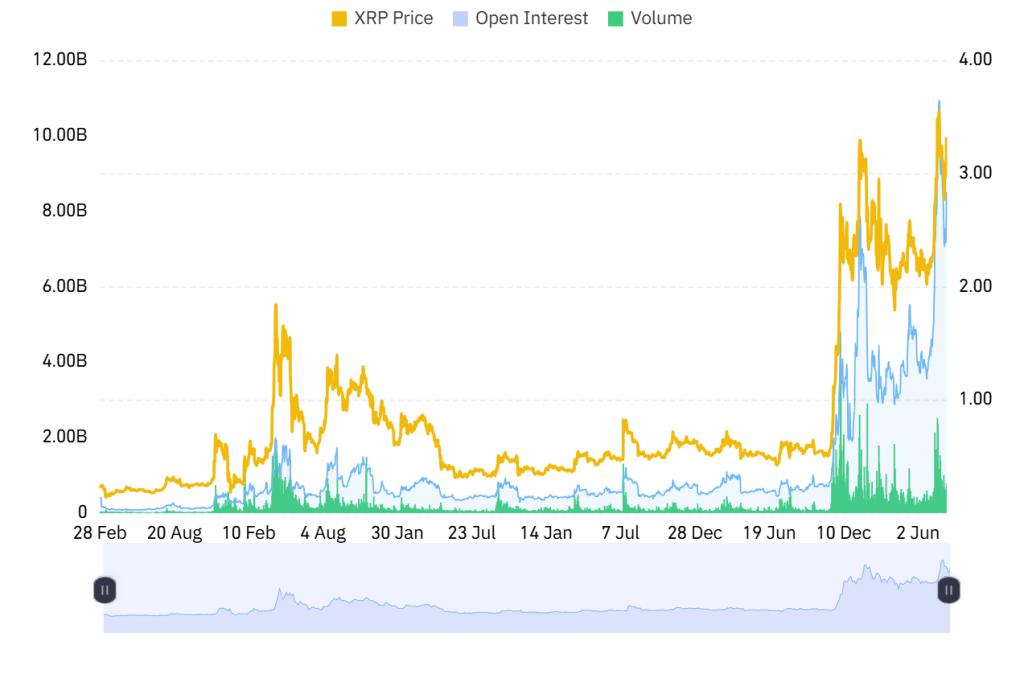1024x678 pixels.
Task: Click the 10 Feb x-axis label
Action: tap(249, 533)
